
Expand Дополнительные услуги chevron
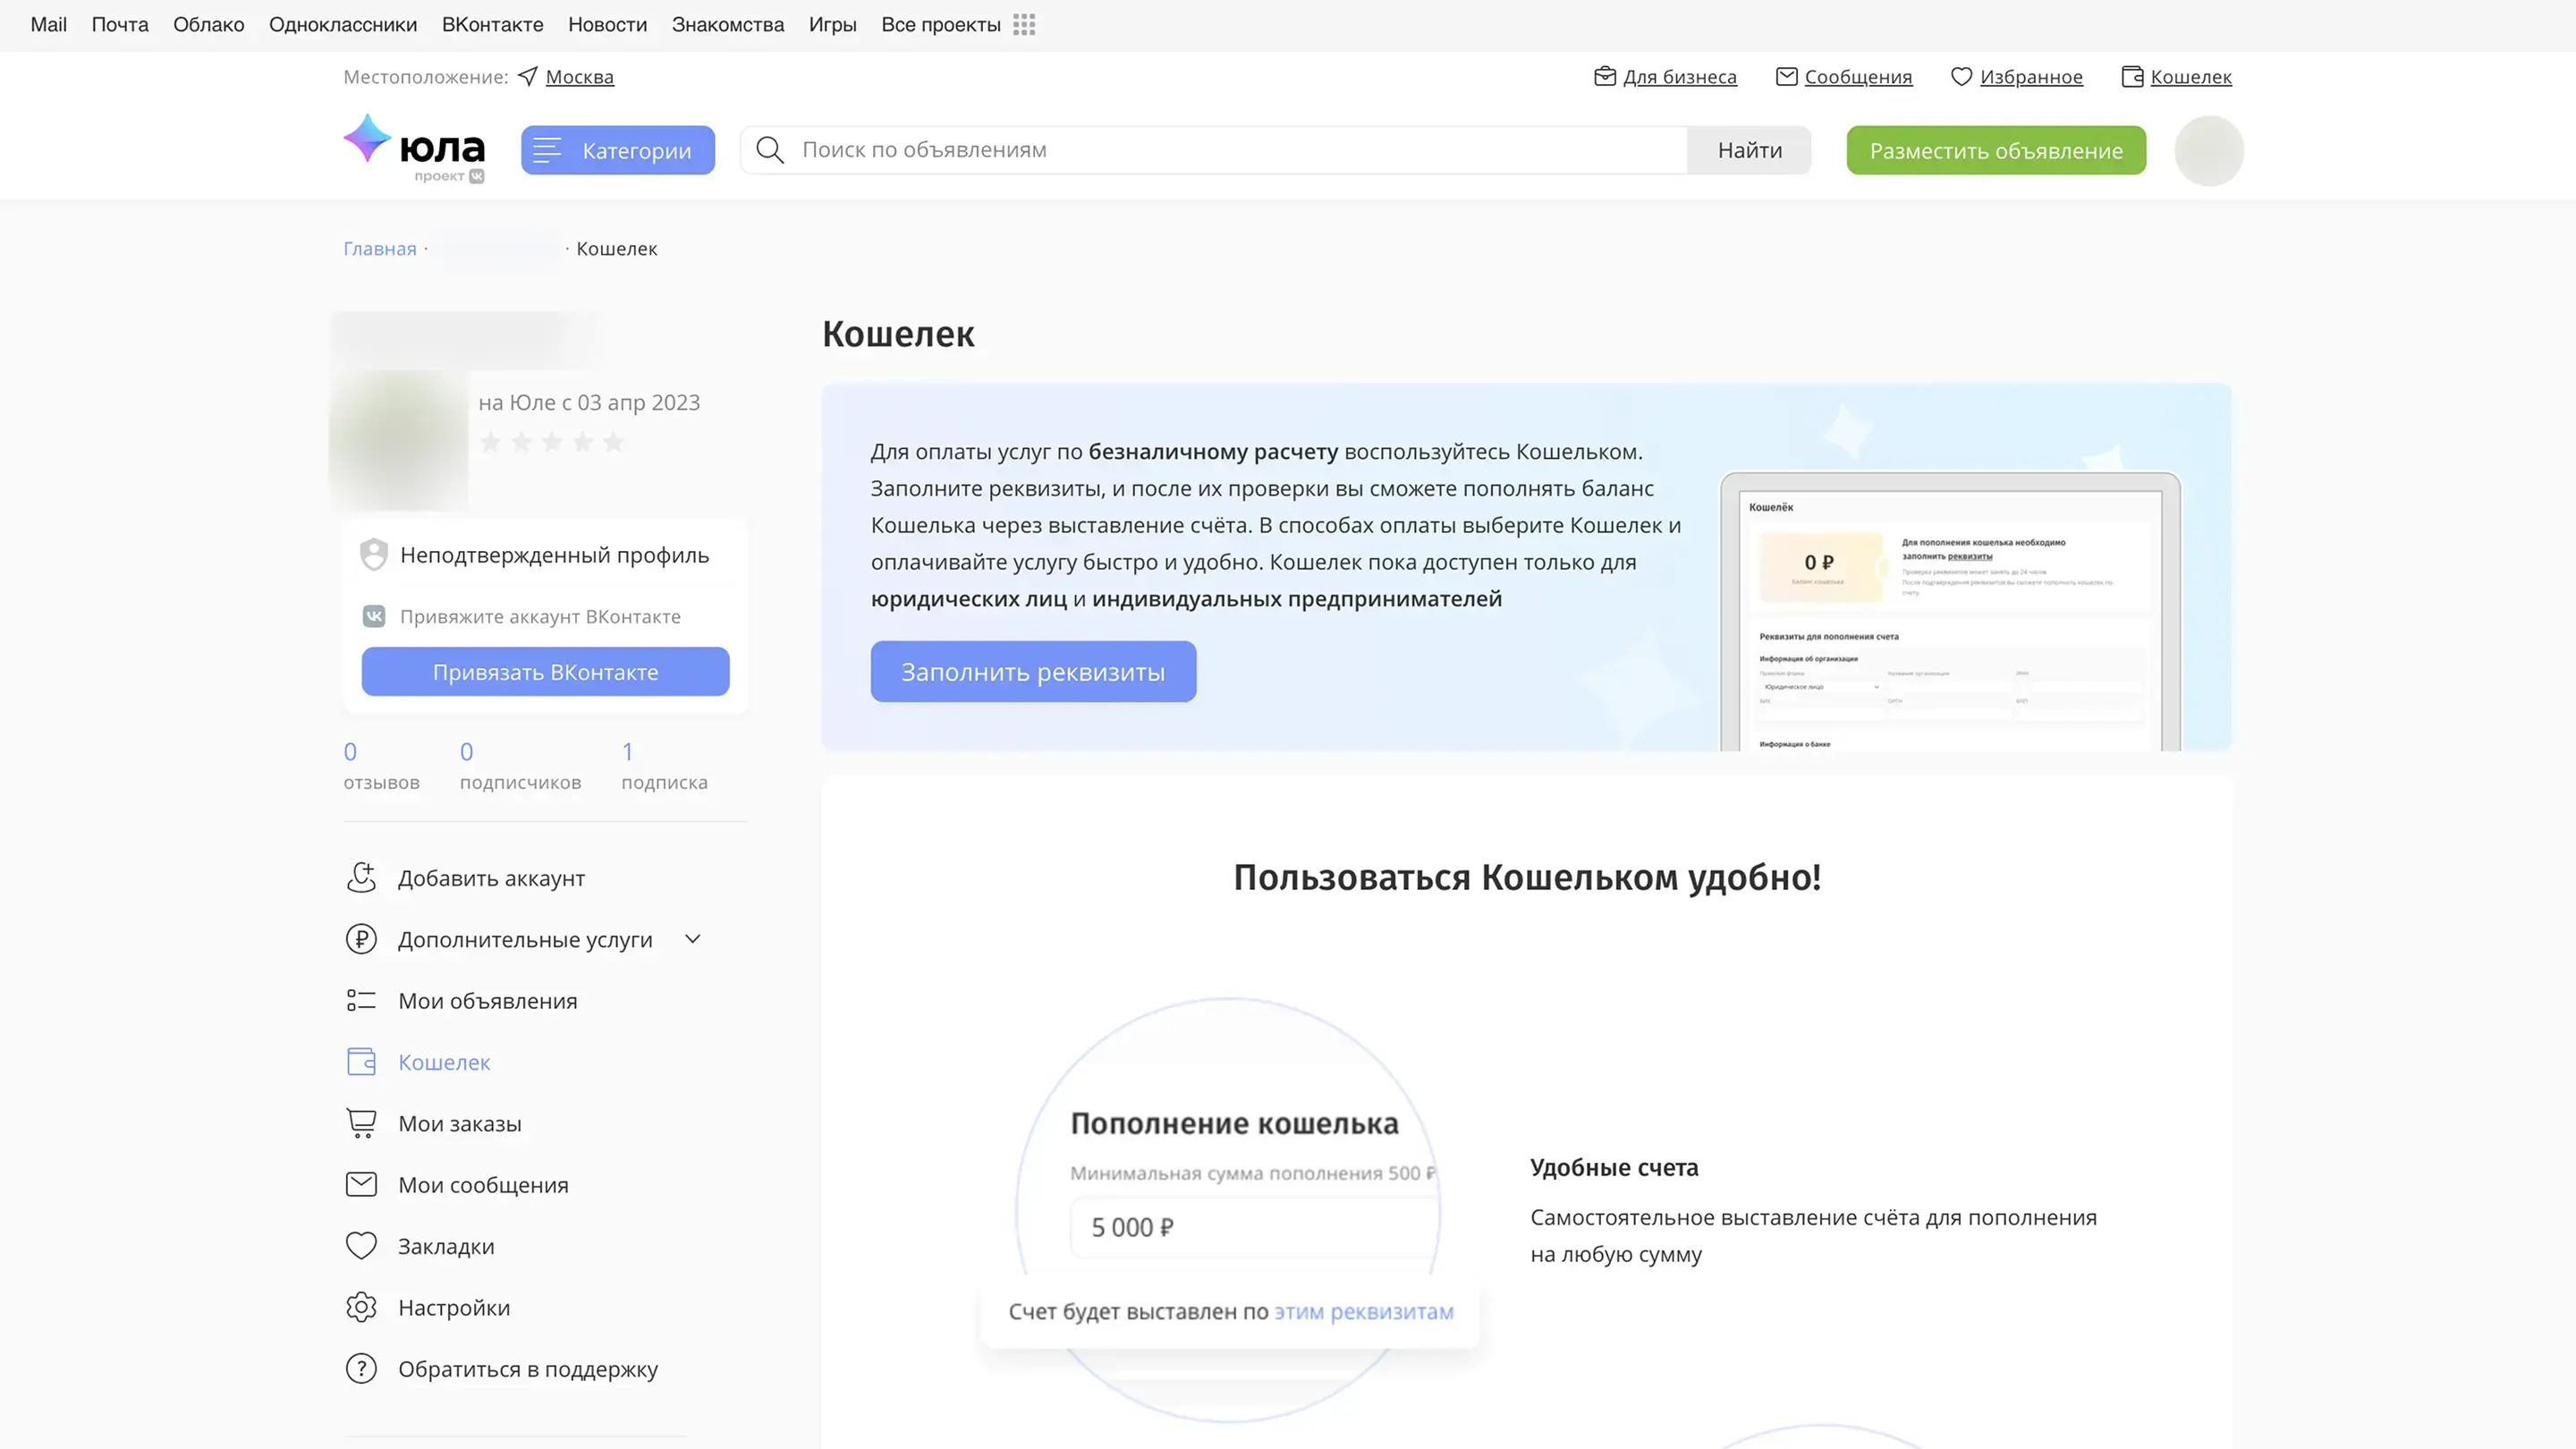(693, 939)
